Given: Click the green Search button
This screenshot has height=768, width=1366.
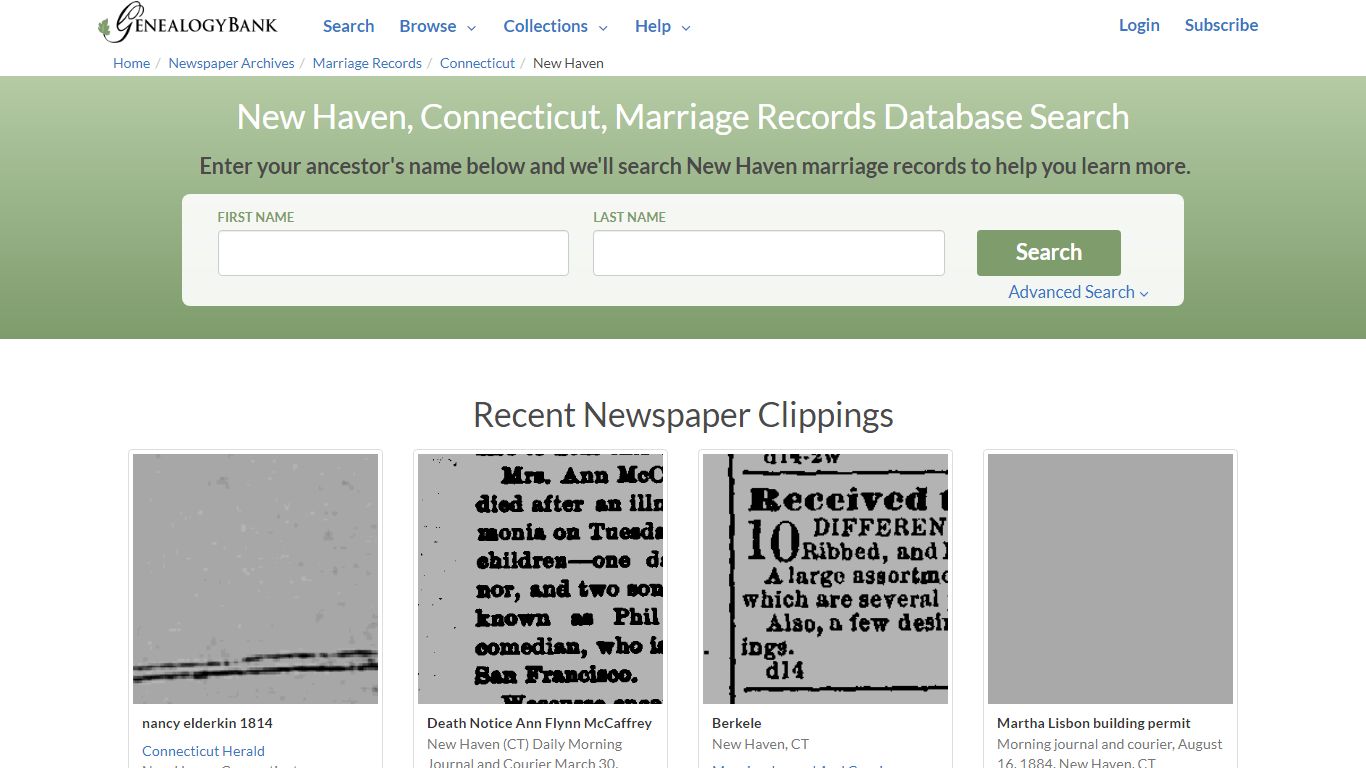Looking at the screenshot, I should [1048, 253].
